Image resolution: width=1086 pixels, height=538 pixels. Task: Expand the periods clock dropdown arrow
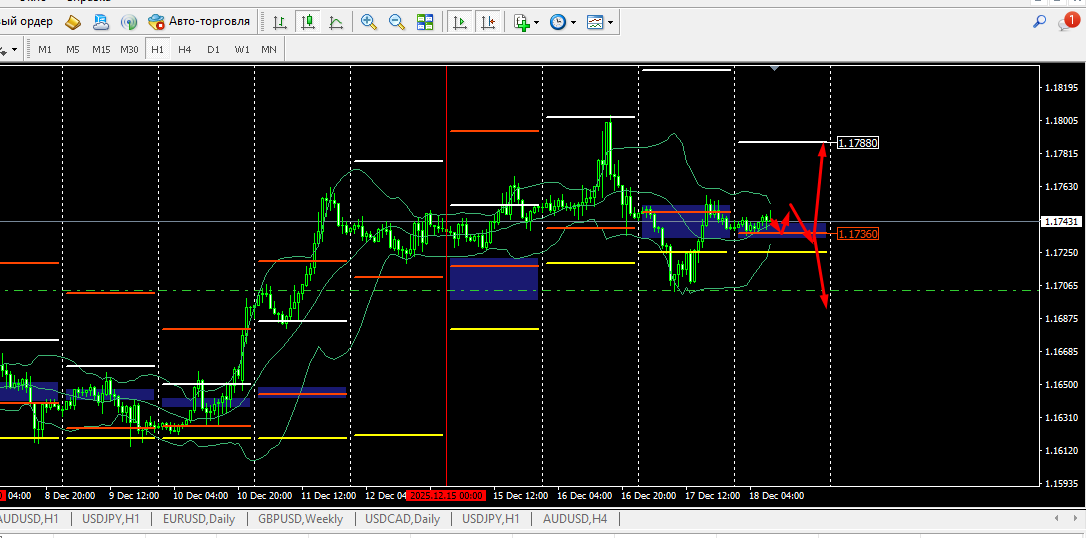[x=573, y=23]
